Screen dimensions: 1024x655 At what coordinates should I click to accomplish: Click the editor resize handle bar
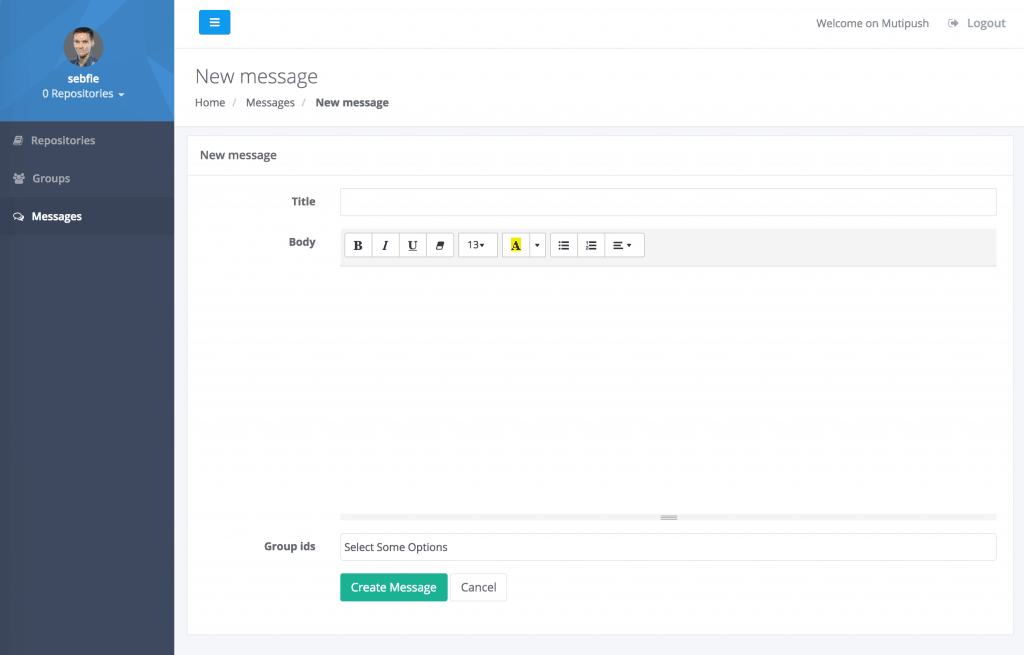pos(668,517)
